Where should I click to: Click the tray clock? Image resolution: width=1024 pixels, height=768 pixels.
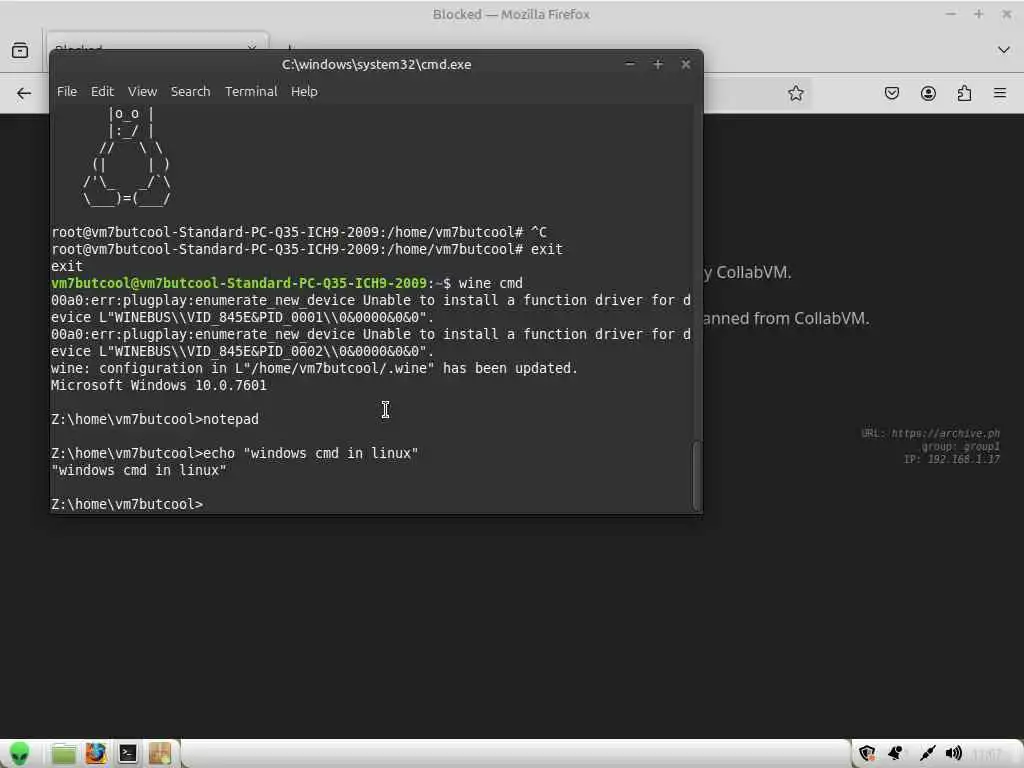(986, 754)
